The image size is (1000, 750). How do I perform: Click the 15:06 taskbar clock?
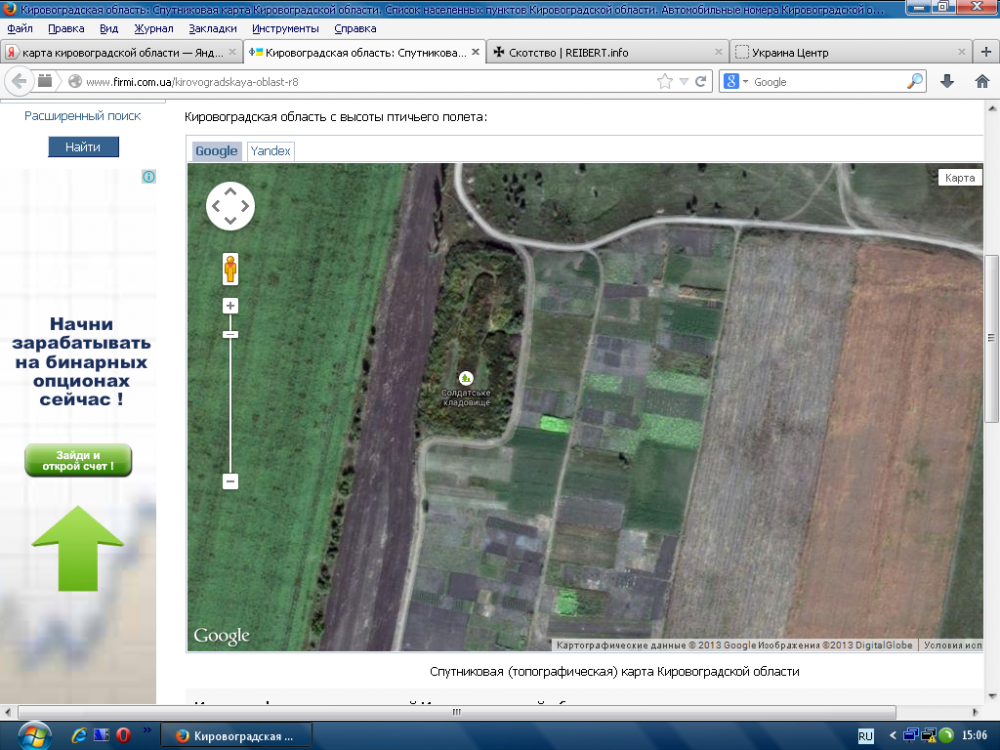[x=974, y=735]
